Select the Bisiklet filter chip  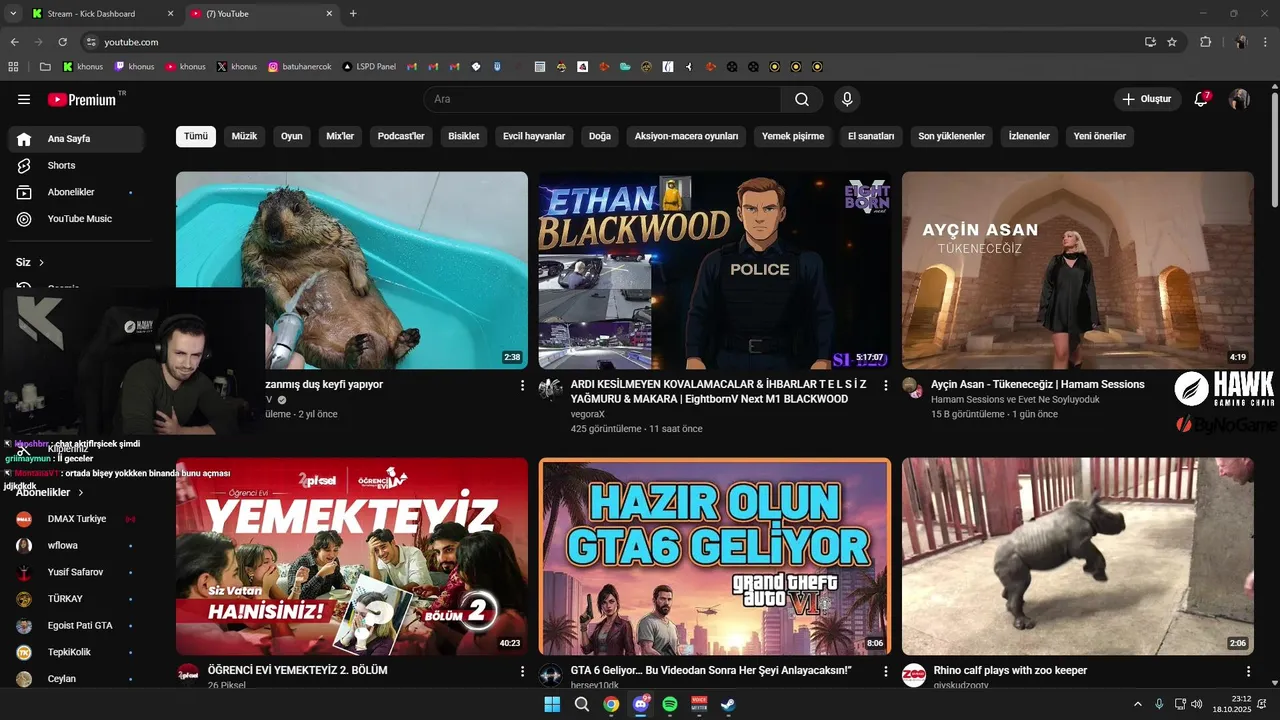(x=463, y=136)
